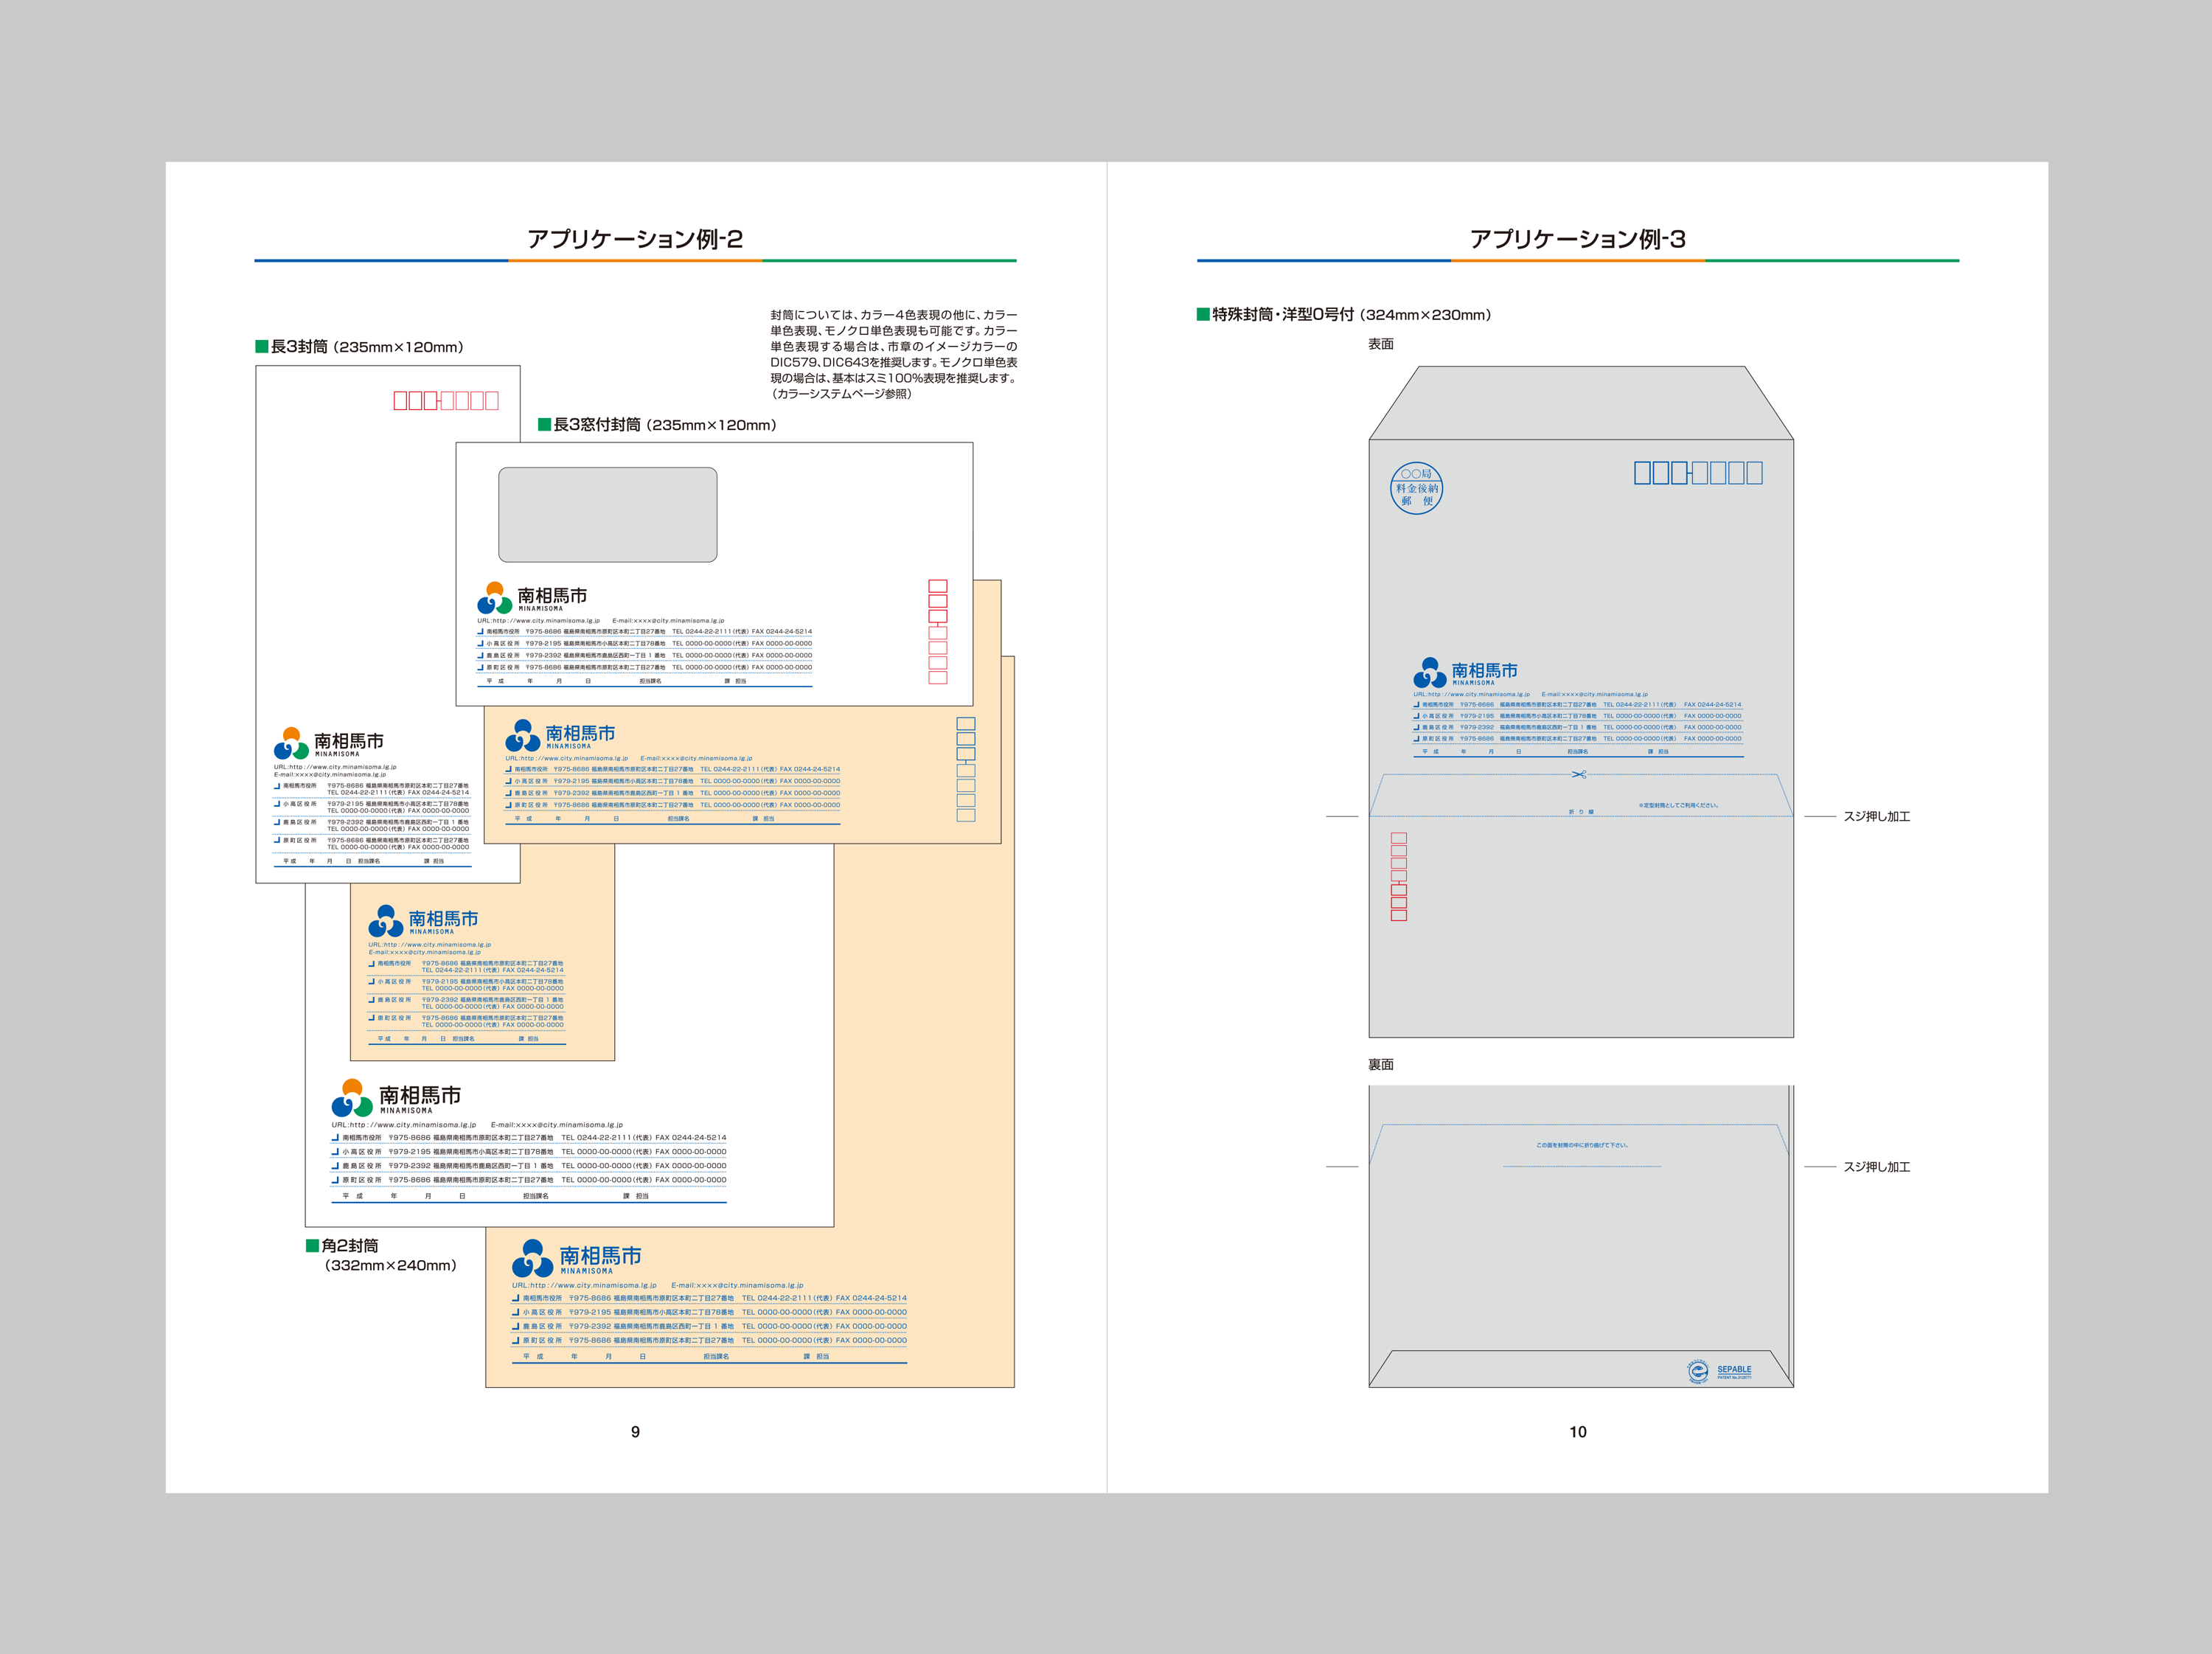Click the gray address window on the envelope
The height and width of the screenshot is (1654, 2212).
(607, 514)
